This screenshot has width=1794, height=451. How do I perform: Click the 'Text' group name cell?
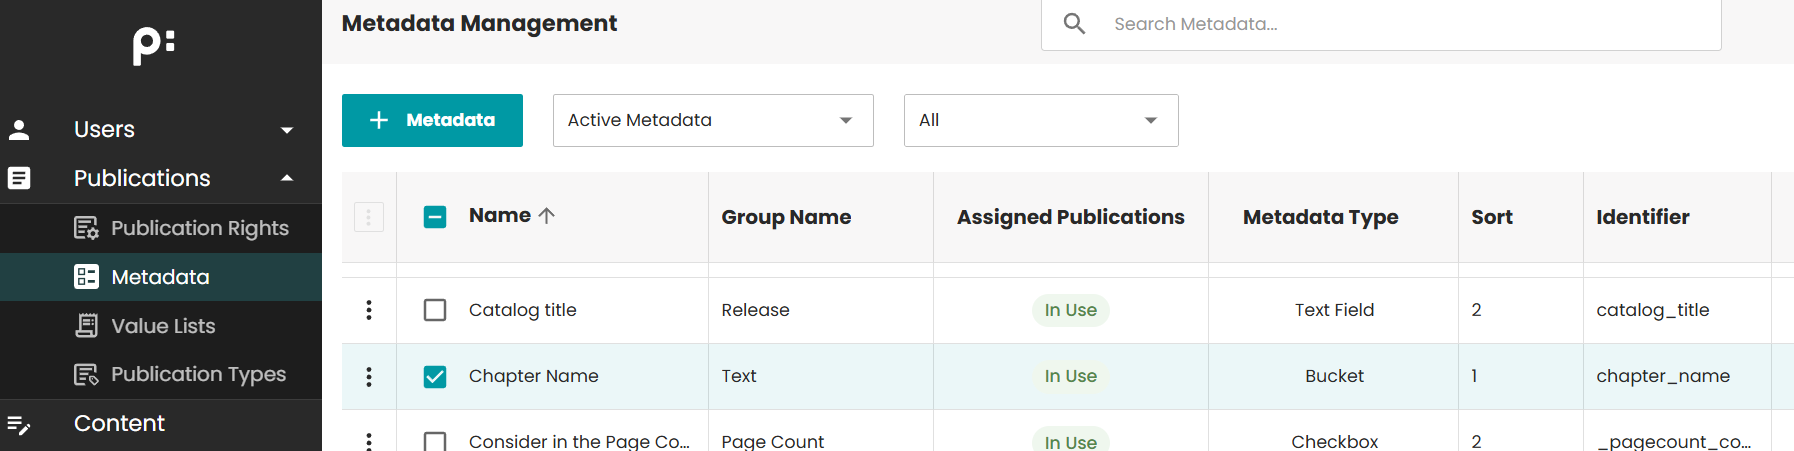(738, 376)
